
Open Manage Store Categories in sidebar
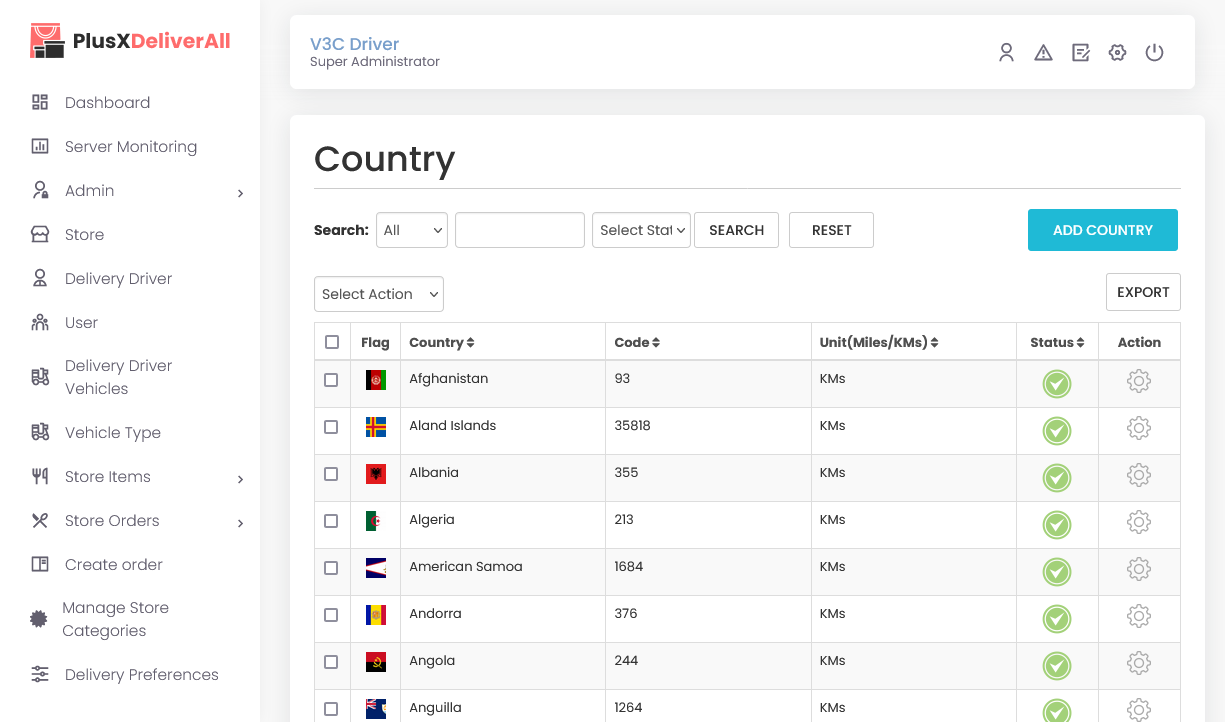click(x=115, y=619)
